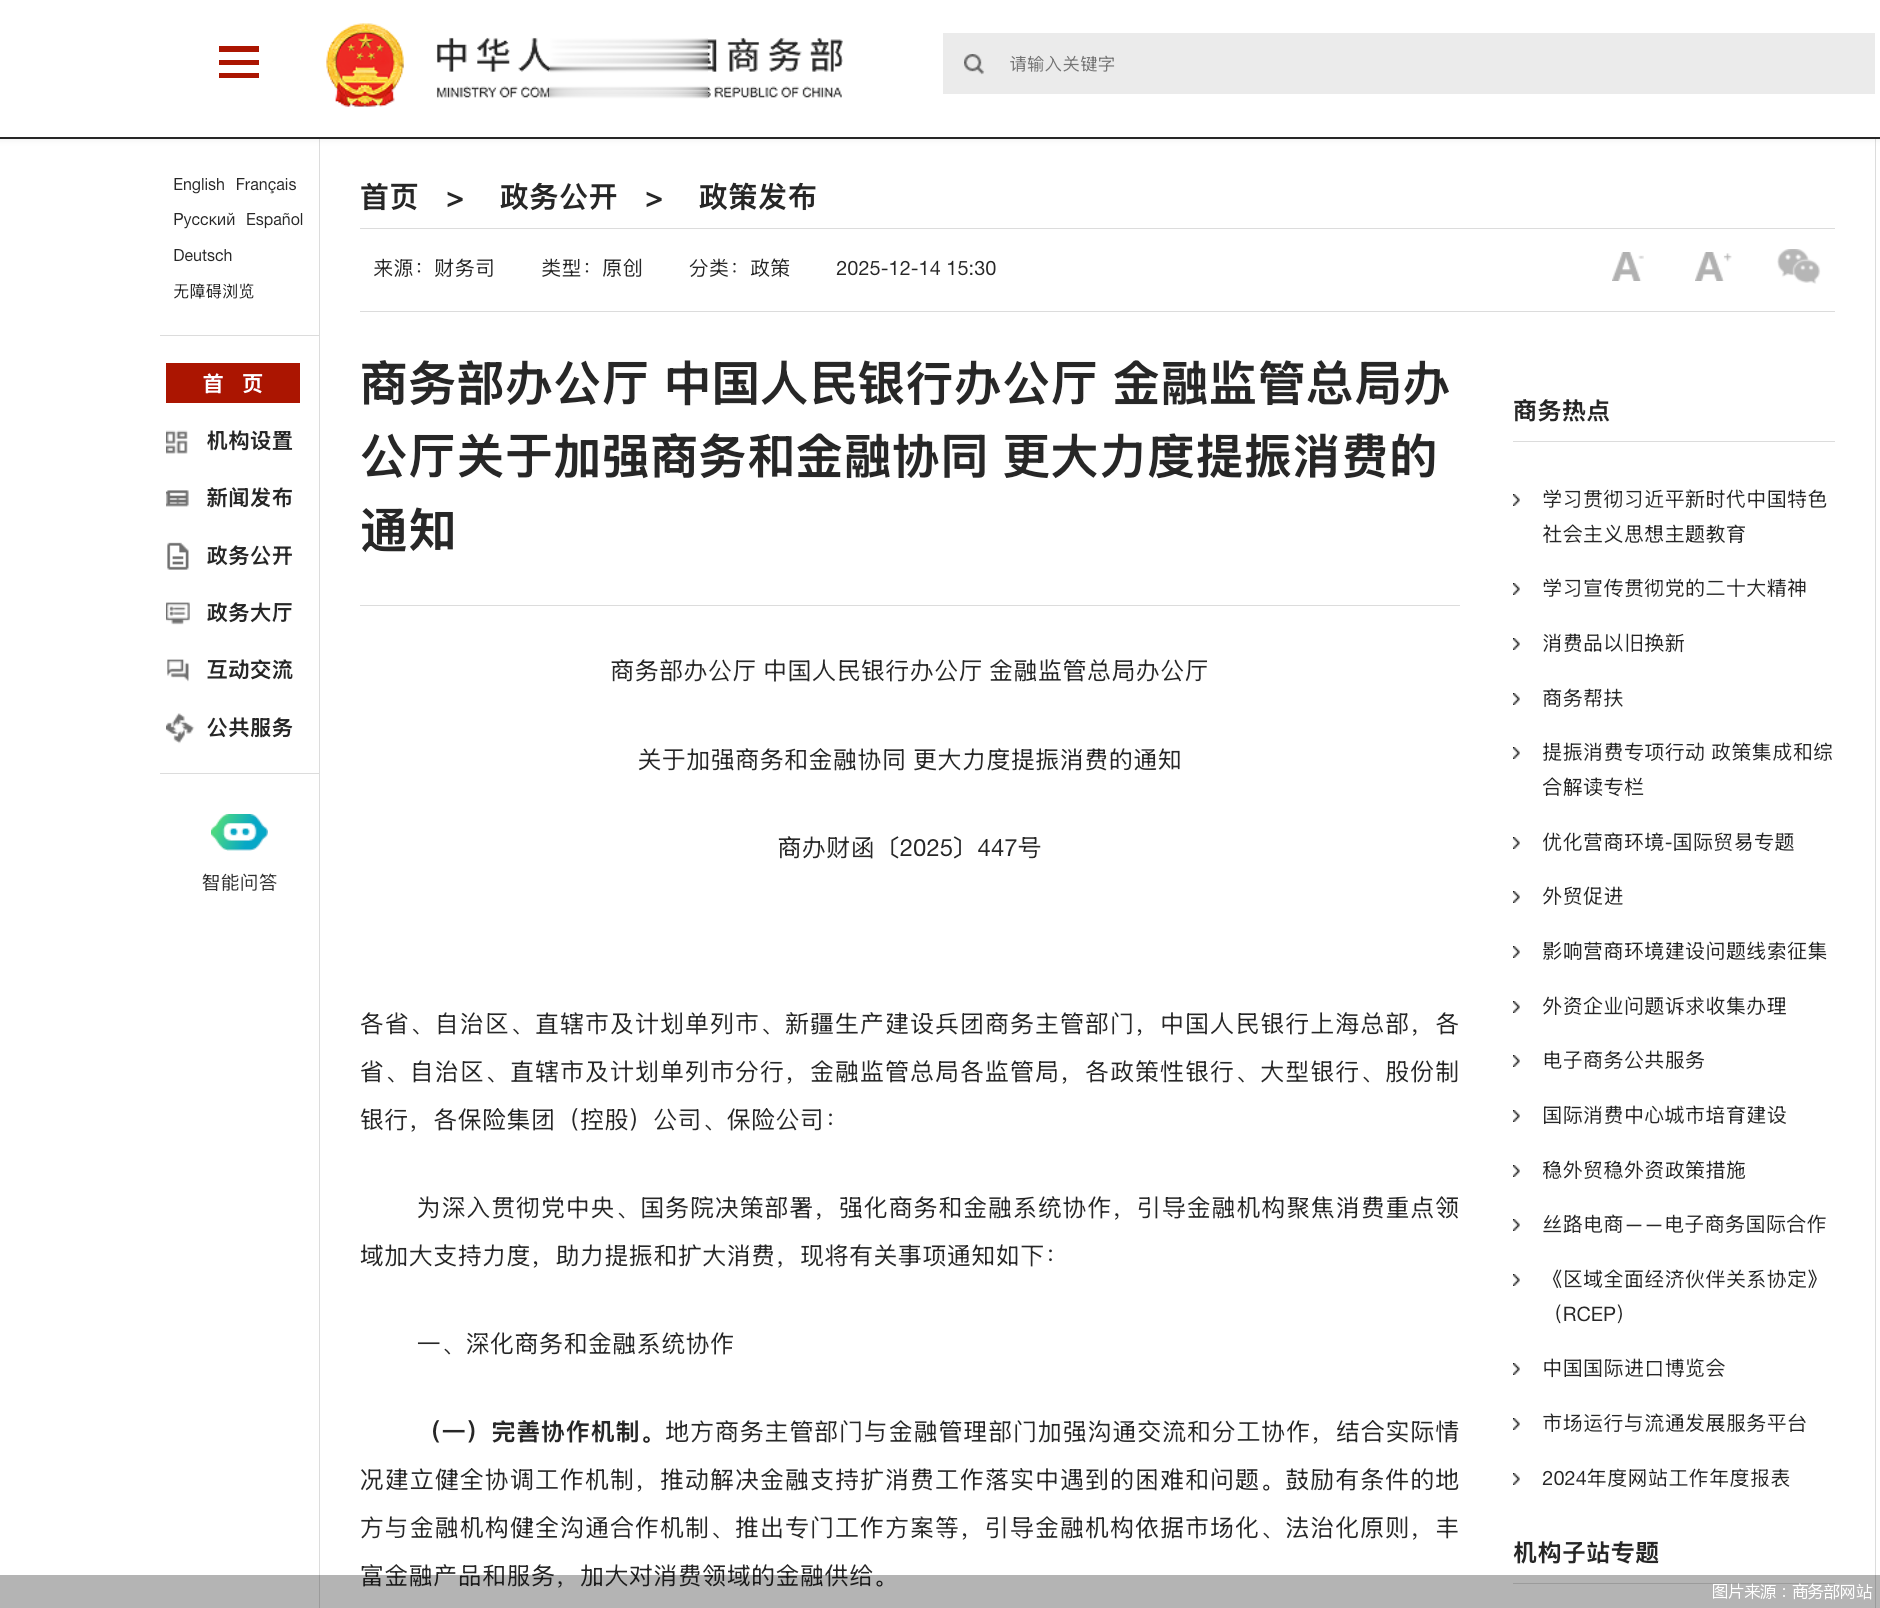Image resolution: width=1880 pixels, height=1608 pixels.
Task: Open 学习宣传贯彻党的二十大精神 link
Action: pyautogui.click(x=1674, y=588)
